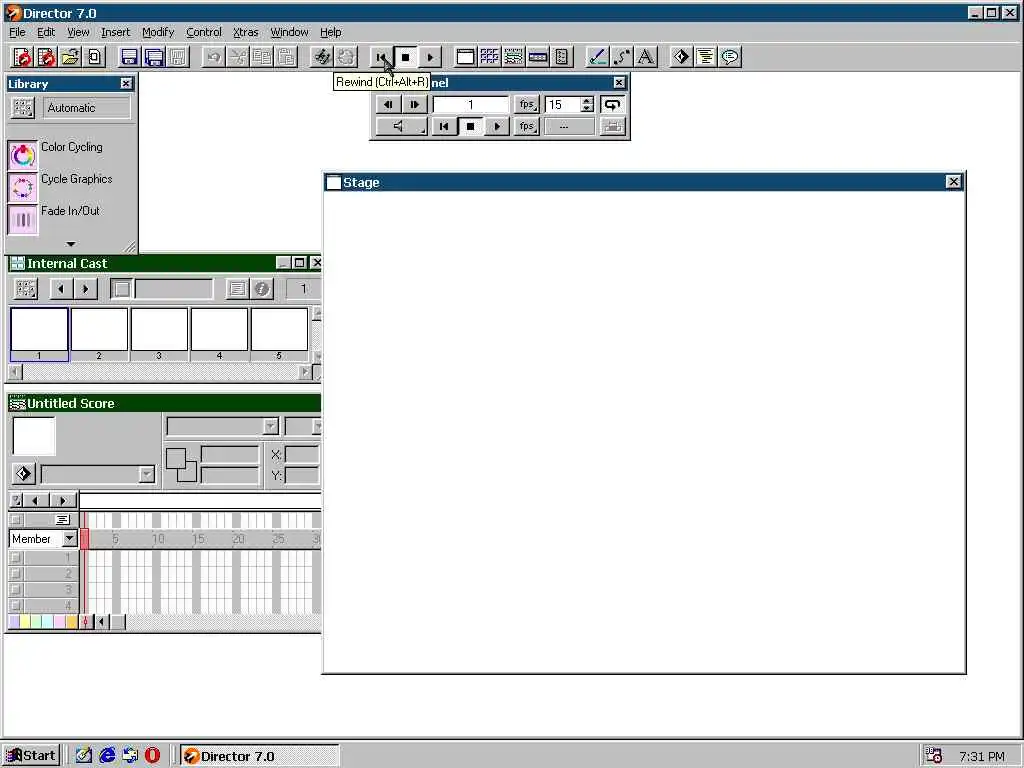Open the Stage window from toolbar icon
Screen dimensions: 1024x768
466,57
